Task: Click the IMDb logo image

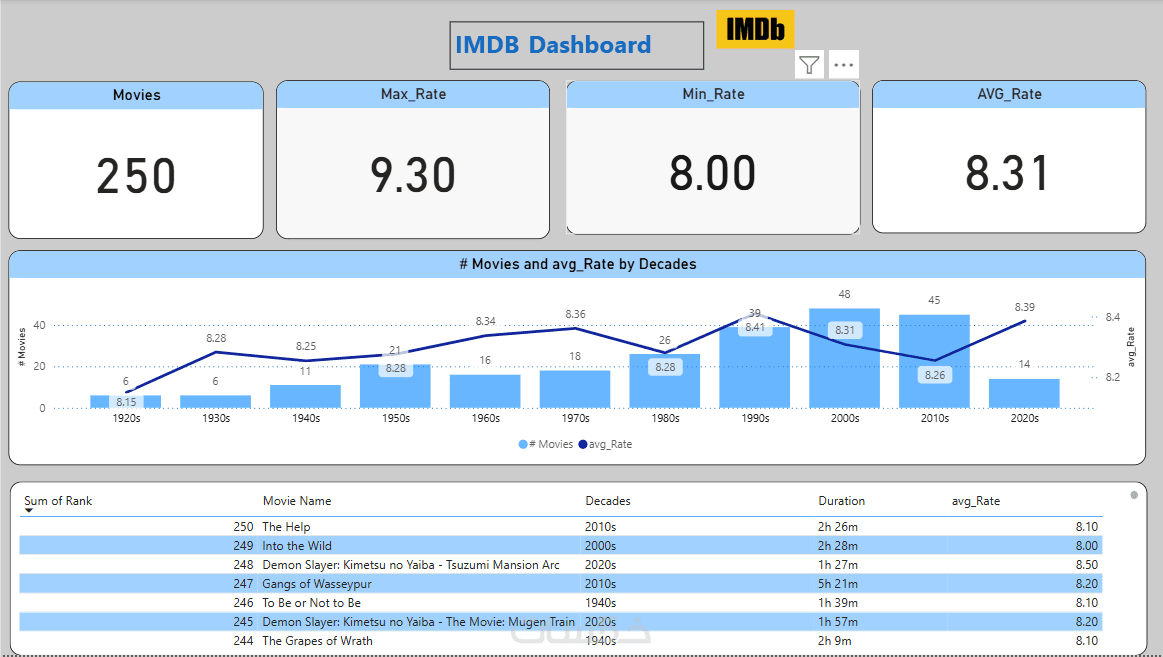Action: (755, 30)
